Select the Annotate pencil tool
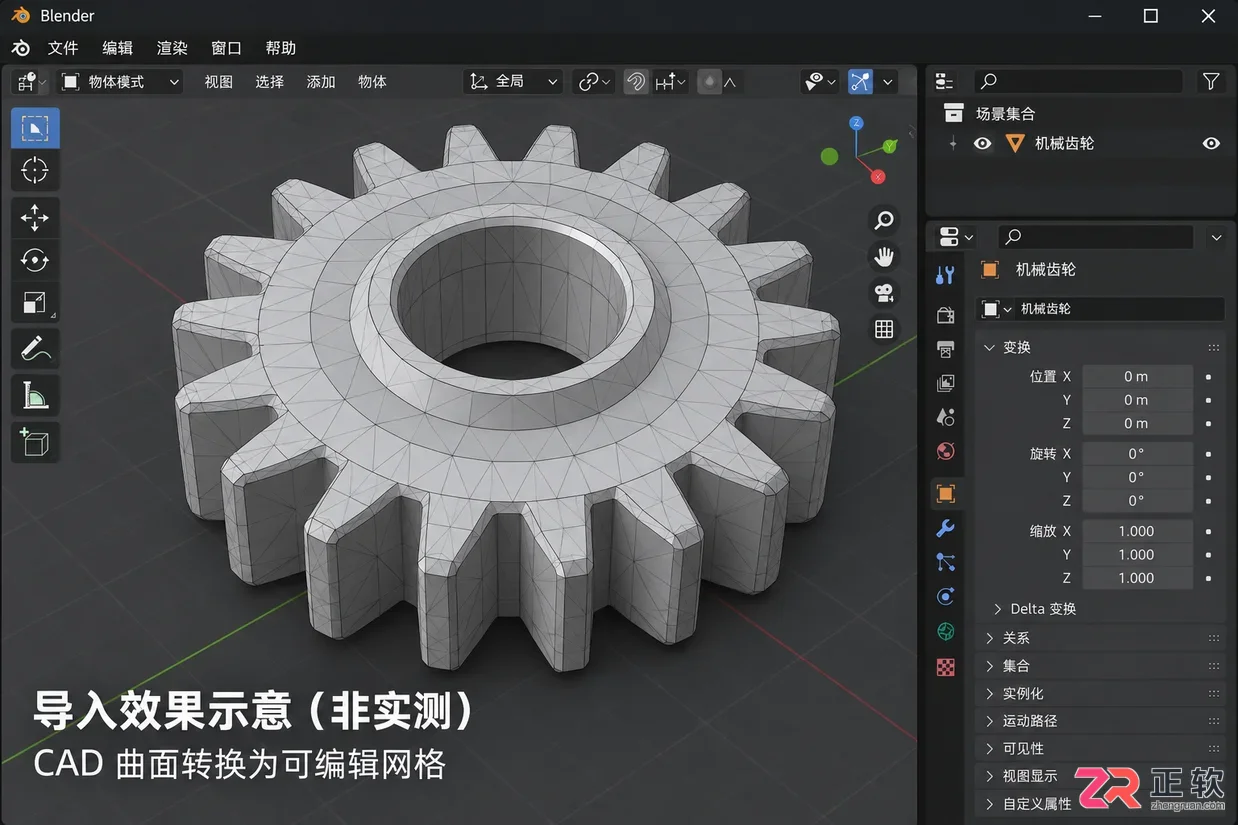Image resolution: width=1238 pixels, height=825 pixels. (x=35, y=349)
